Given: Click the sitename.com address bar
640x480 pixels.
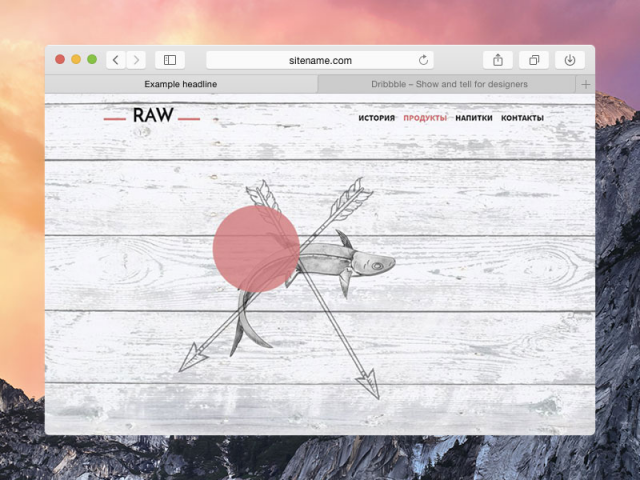Looking at the screenshot, I should tap(320, 60).
